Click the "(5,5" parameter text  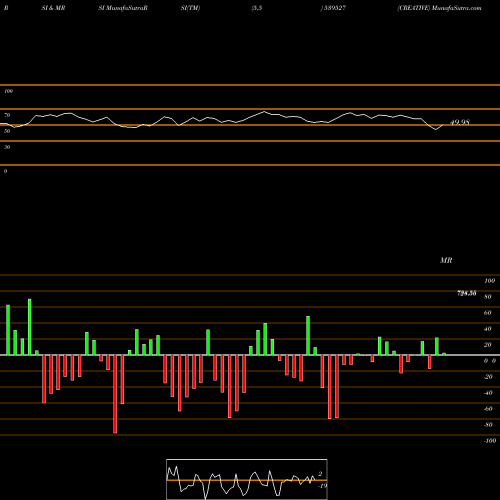[x=257, y=8]
